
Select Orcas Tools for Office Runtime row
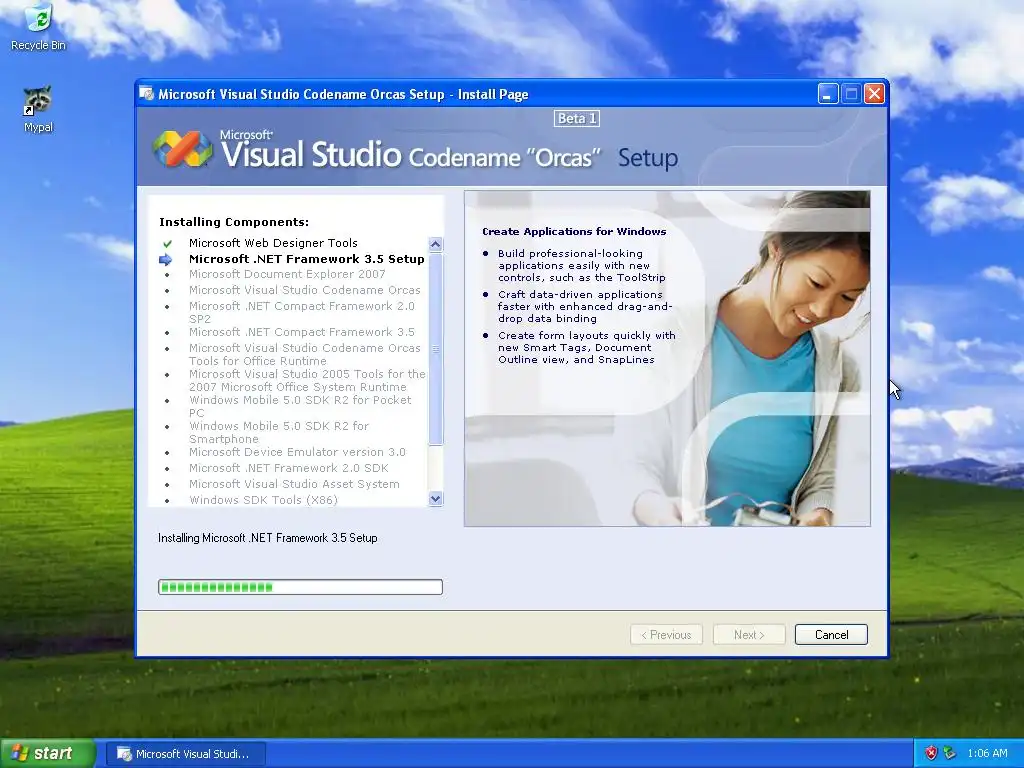[304, 354]
